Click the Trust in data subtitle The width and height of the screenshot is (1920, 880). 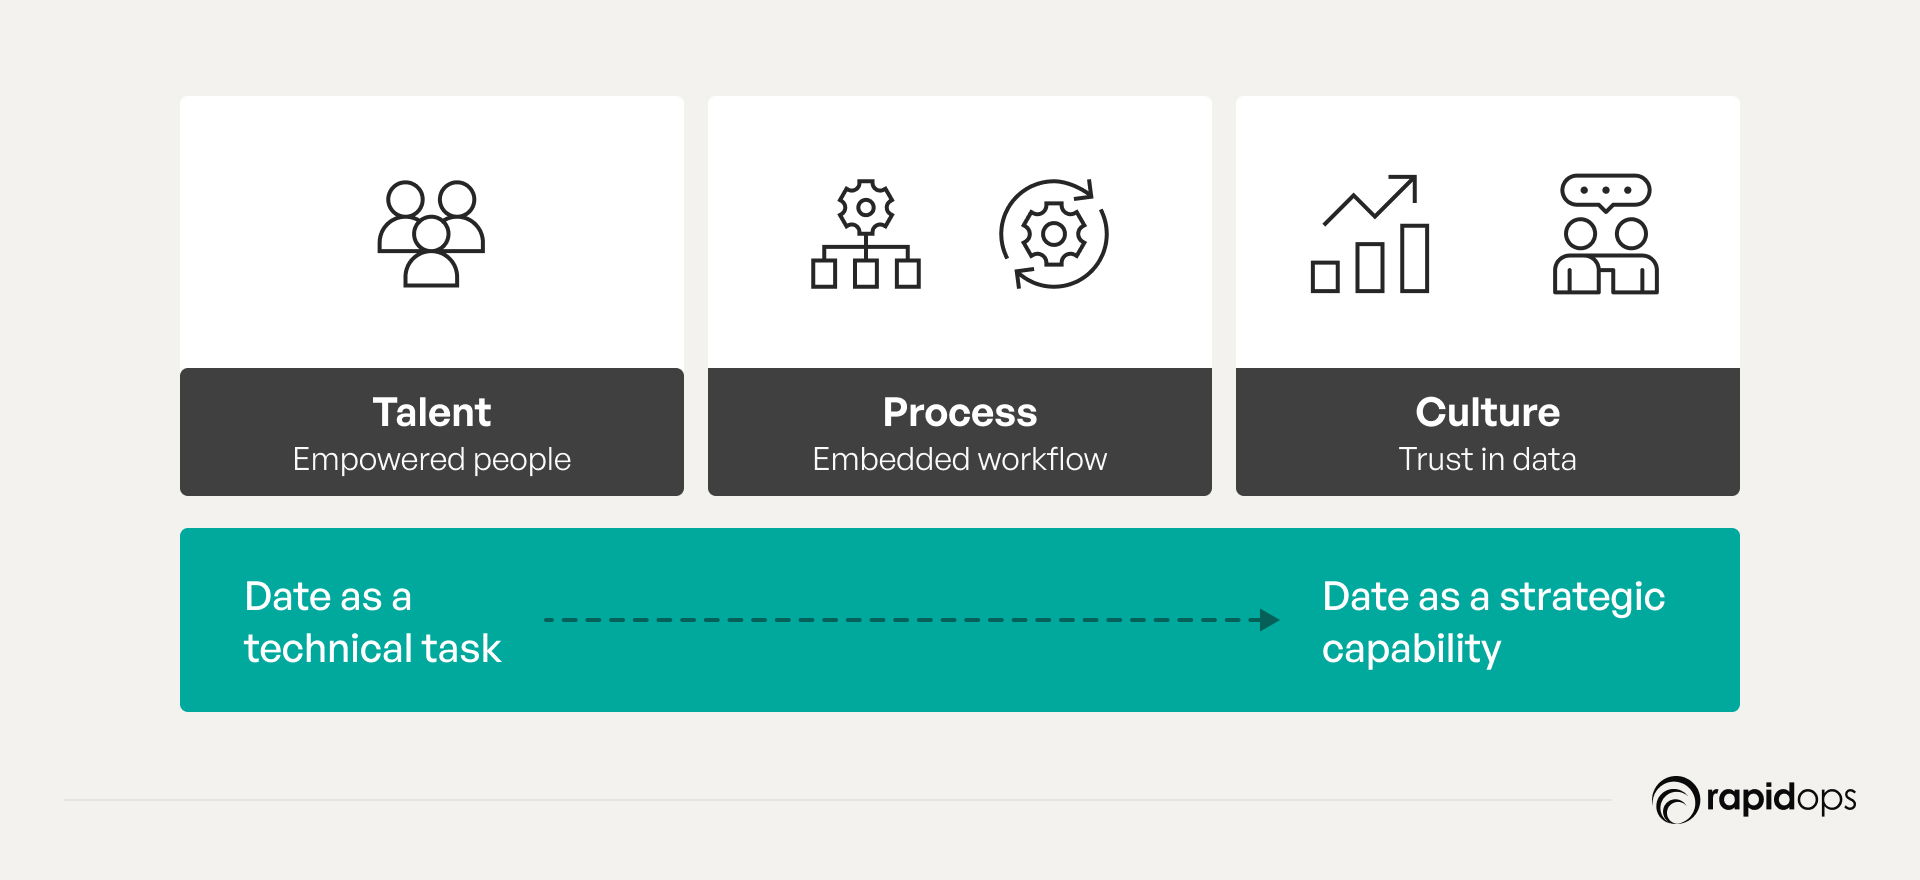pos(1488,459)
